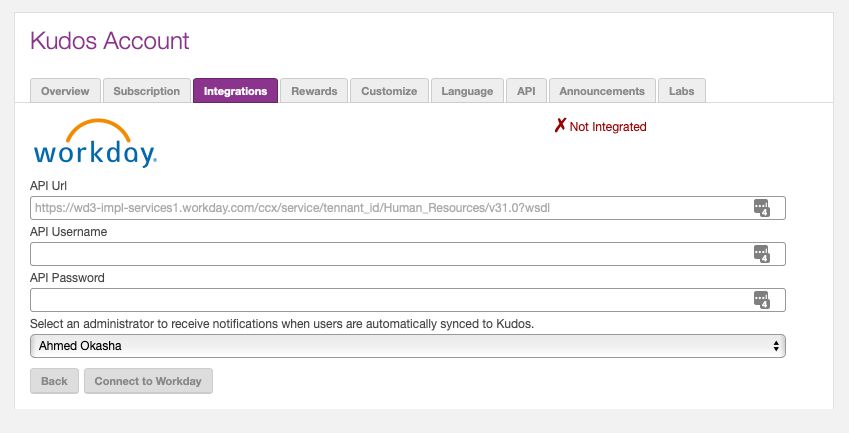Viewport: 849px width, 433px height.
Task: Open the API tab
Action: point(526,91)
